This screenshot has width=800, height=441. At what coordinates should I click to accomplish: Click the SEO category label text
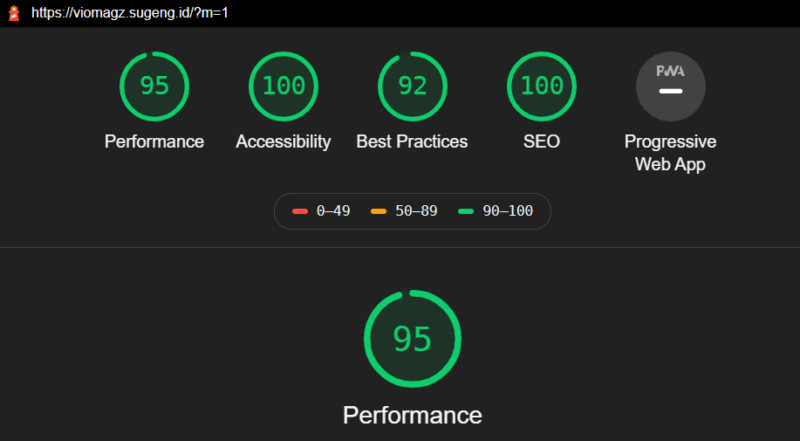(541, 142)
